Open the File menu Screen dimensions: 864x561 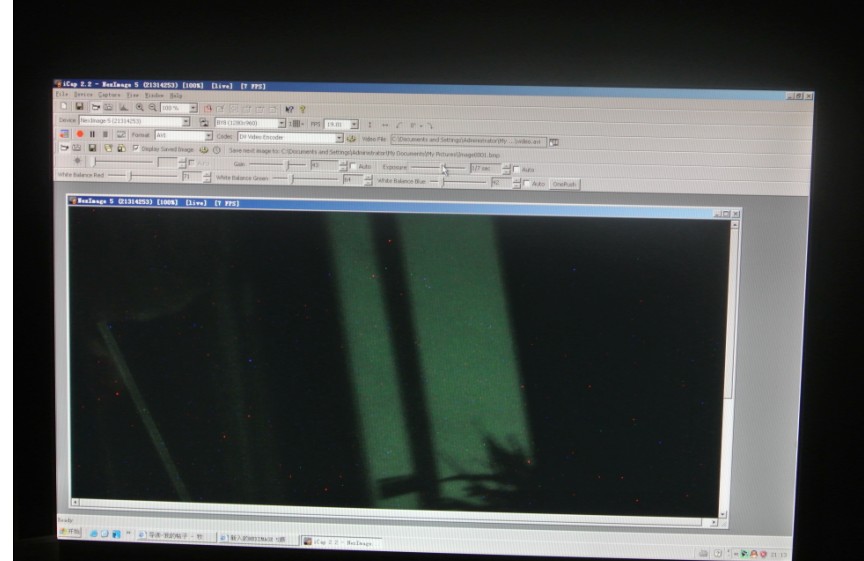pos(61,94)
